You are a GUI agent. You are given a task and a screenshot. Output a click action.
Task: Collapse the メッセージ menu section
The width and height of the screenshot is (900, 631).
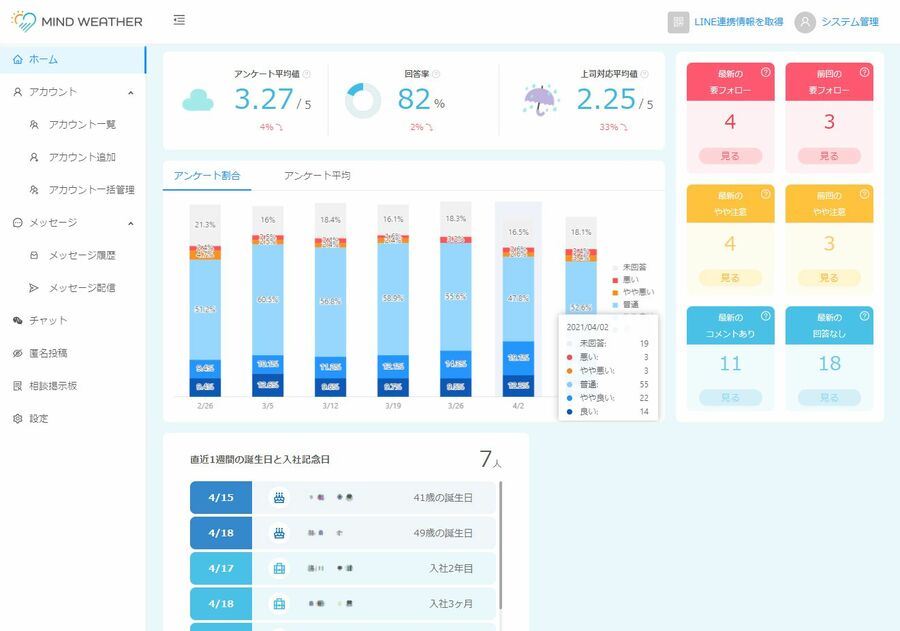click(x=131, y=223)
